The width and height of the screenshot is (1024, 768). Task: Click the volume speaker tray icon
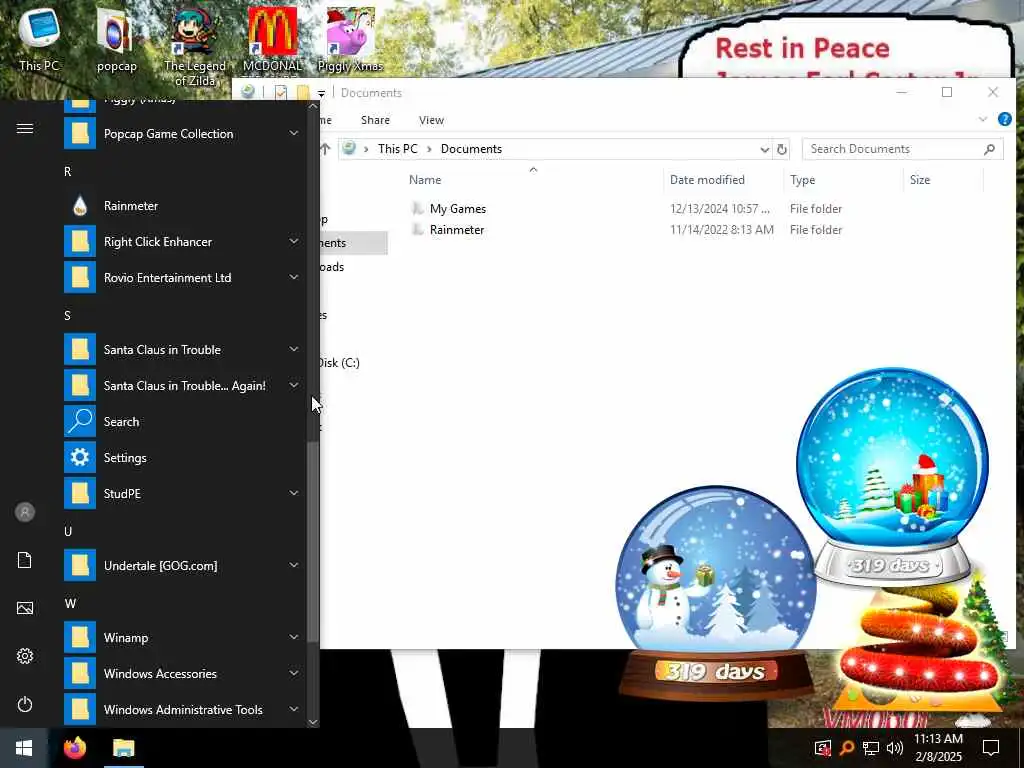click(x=895, y=748)
